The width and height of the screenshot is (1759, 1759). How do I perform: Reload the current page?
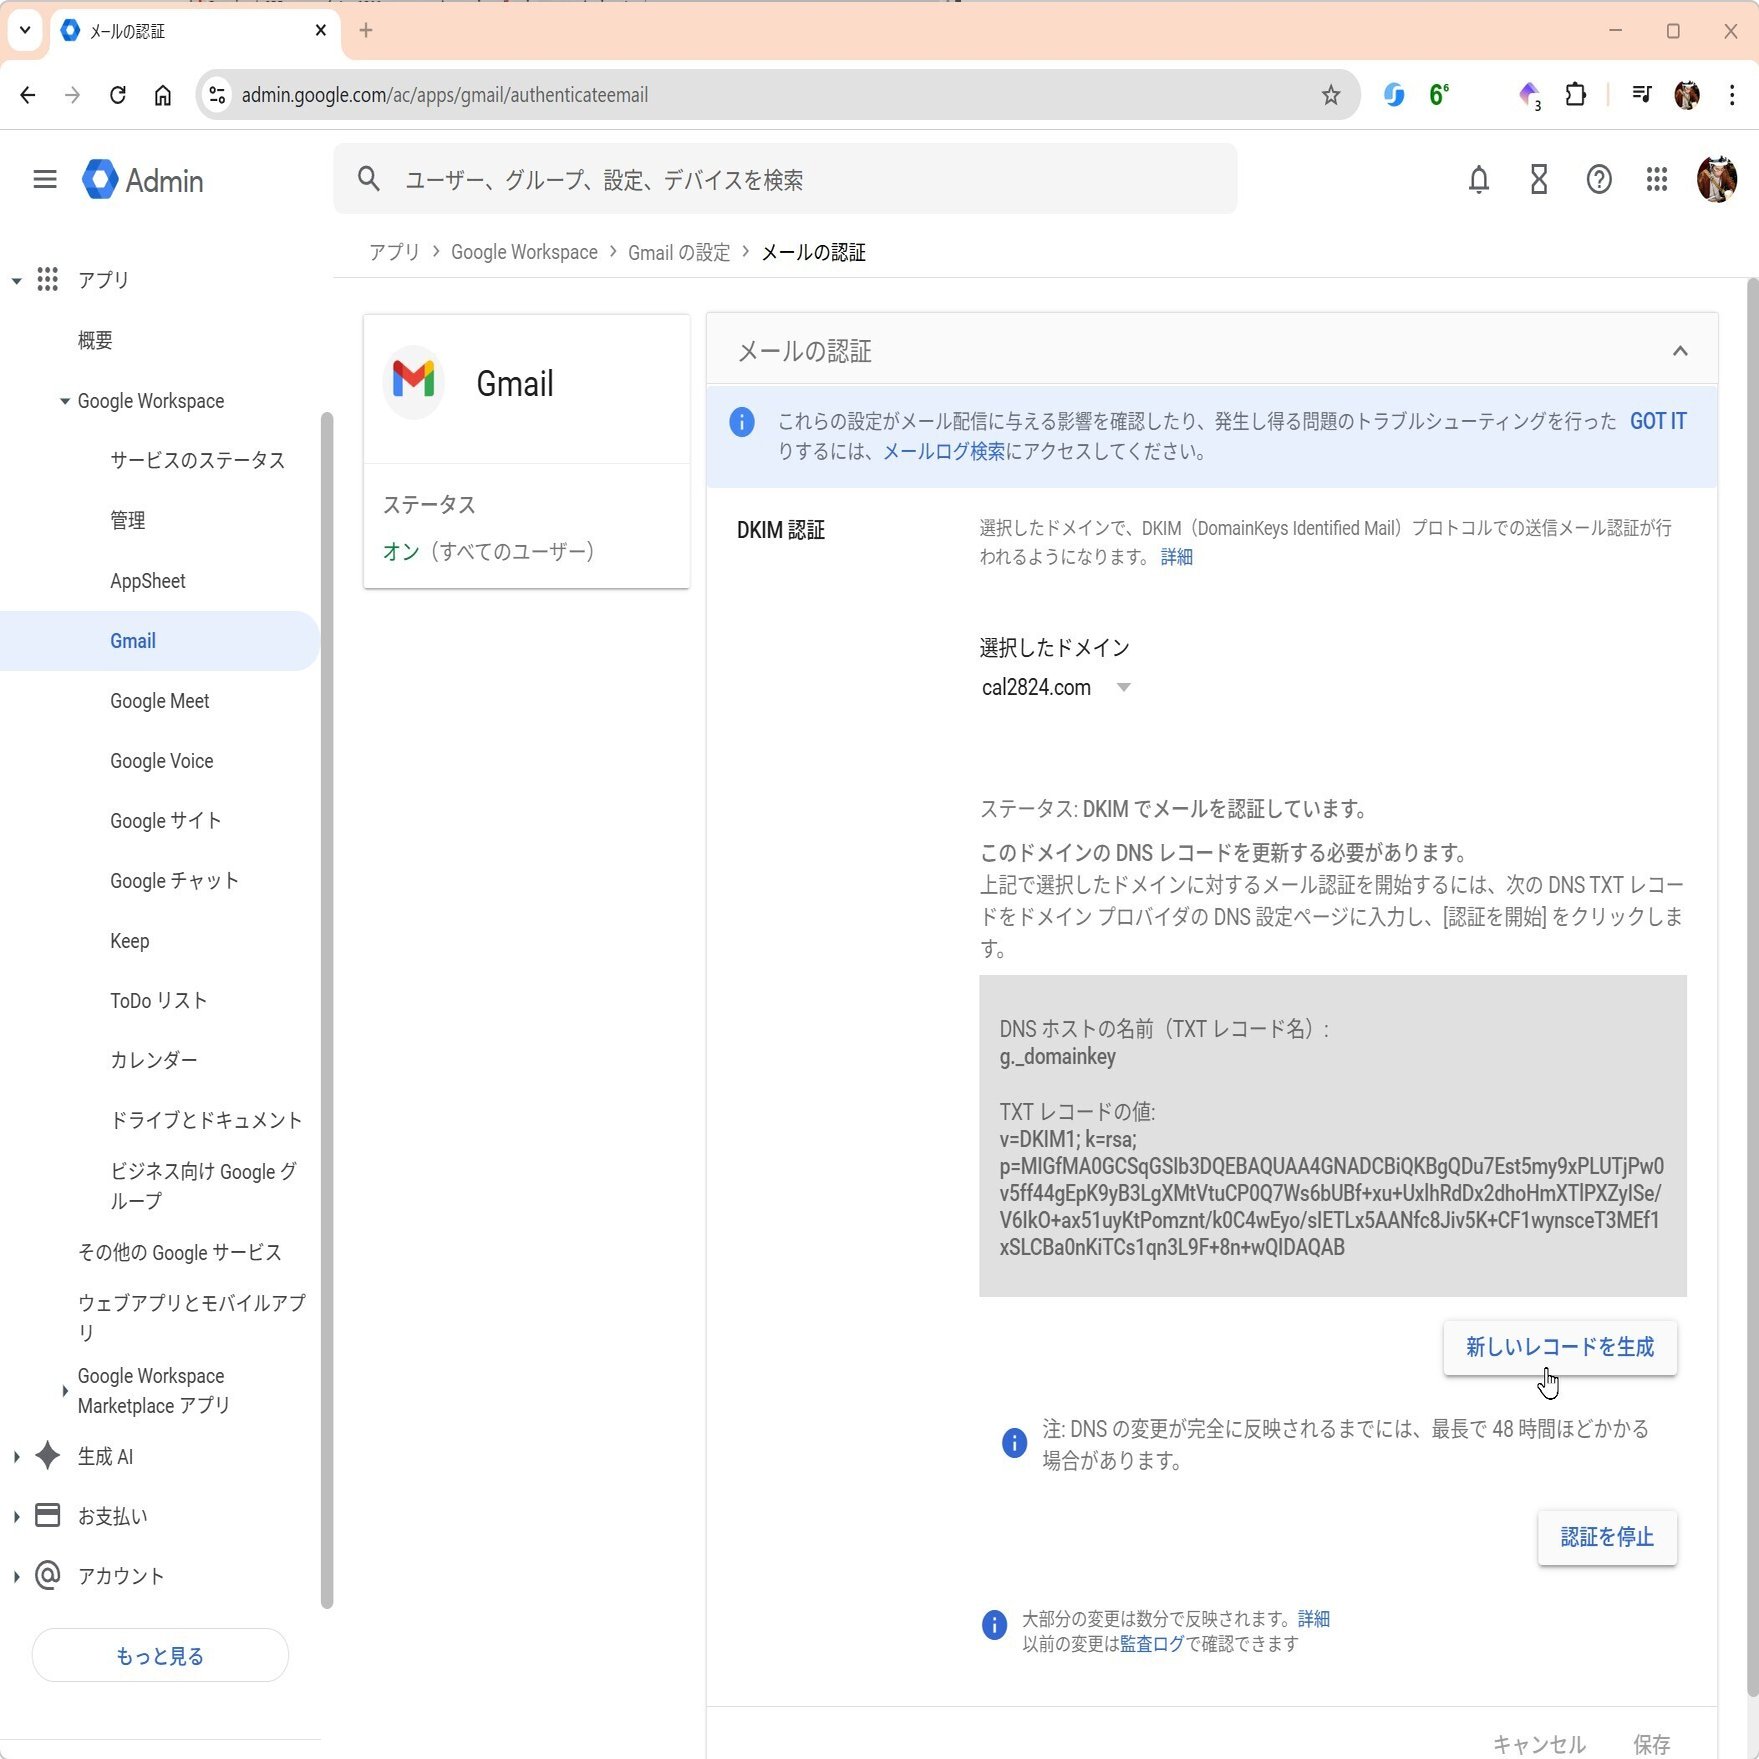117,95
